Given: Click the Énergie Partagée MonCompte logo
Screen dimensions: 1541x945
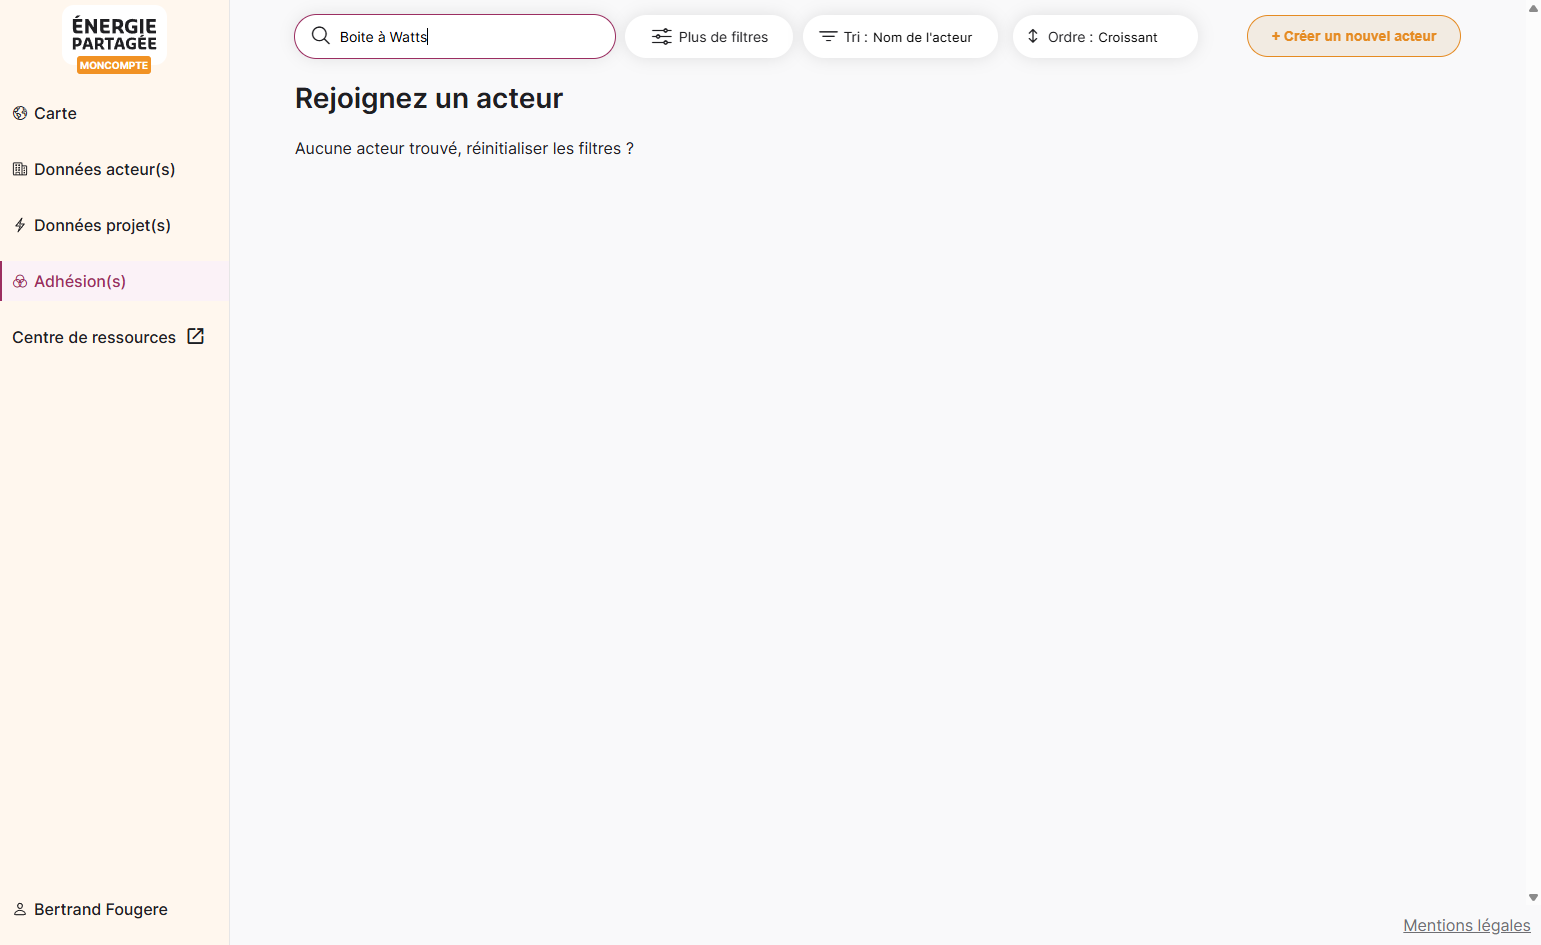Looking at the screenshot, I should pyautogui.click(x=114, y=41).
